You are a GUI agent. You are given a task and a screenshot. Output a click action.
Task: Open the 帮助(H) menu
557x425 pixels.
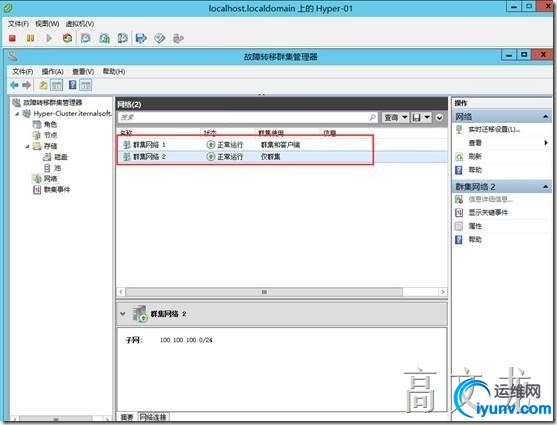coord(114,71)
